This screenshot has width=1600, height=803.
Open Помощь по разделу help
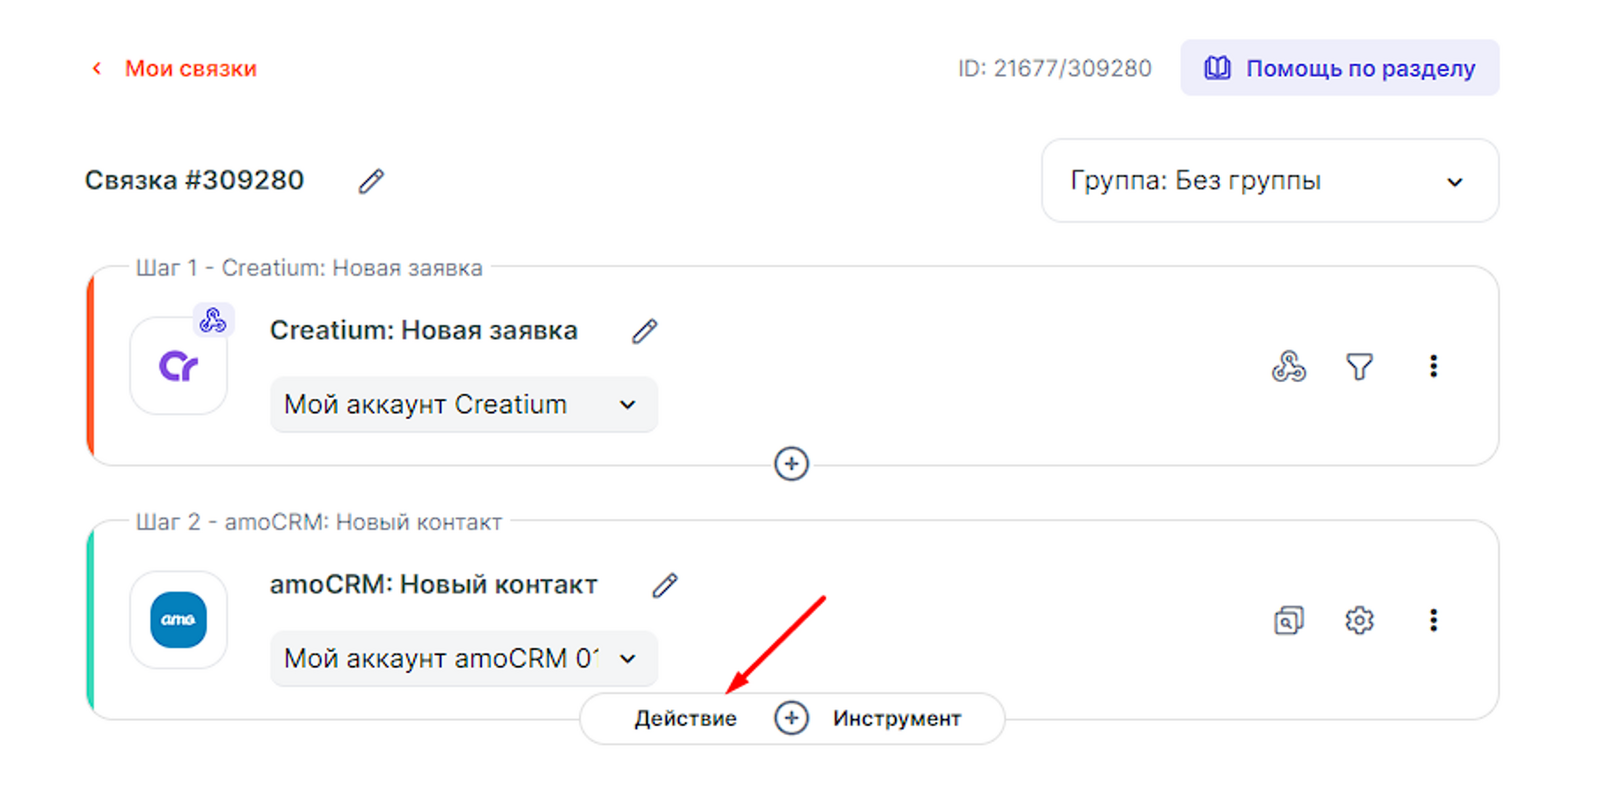tap(1339, 68)
